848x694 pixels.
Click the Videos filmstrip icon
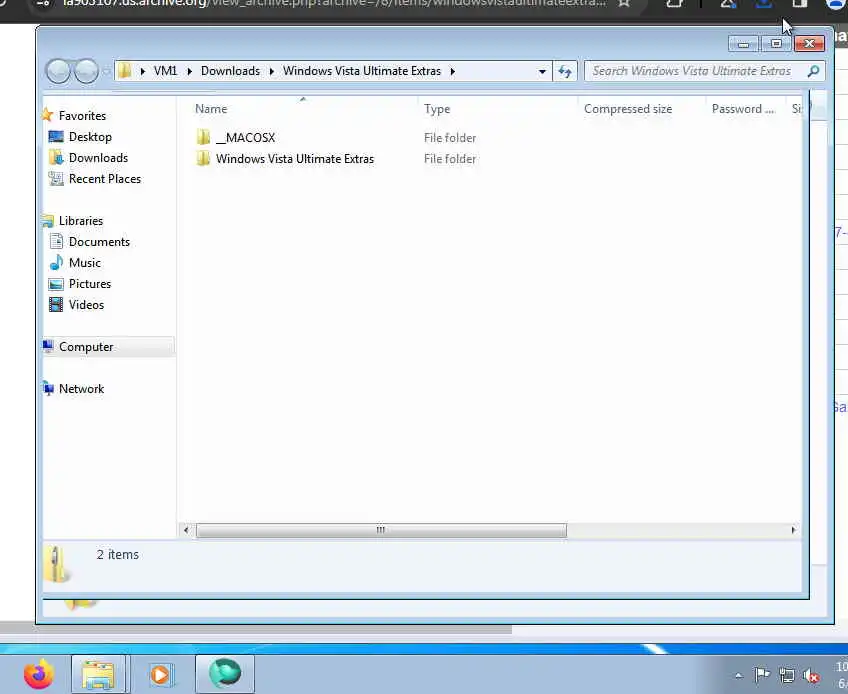(56, 305)
